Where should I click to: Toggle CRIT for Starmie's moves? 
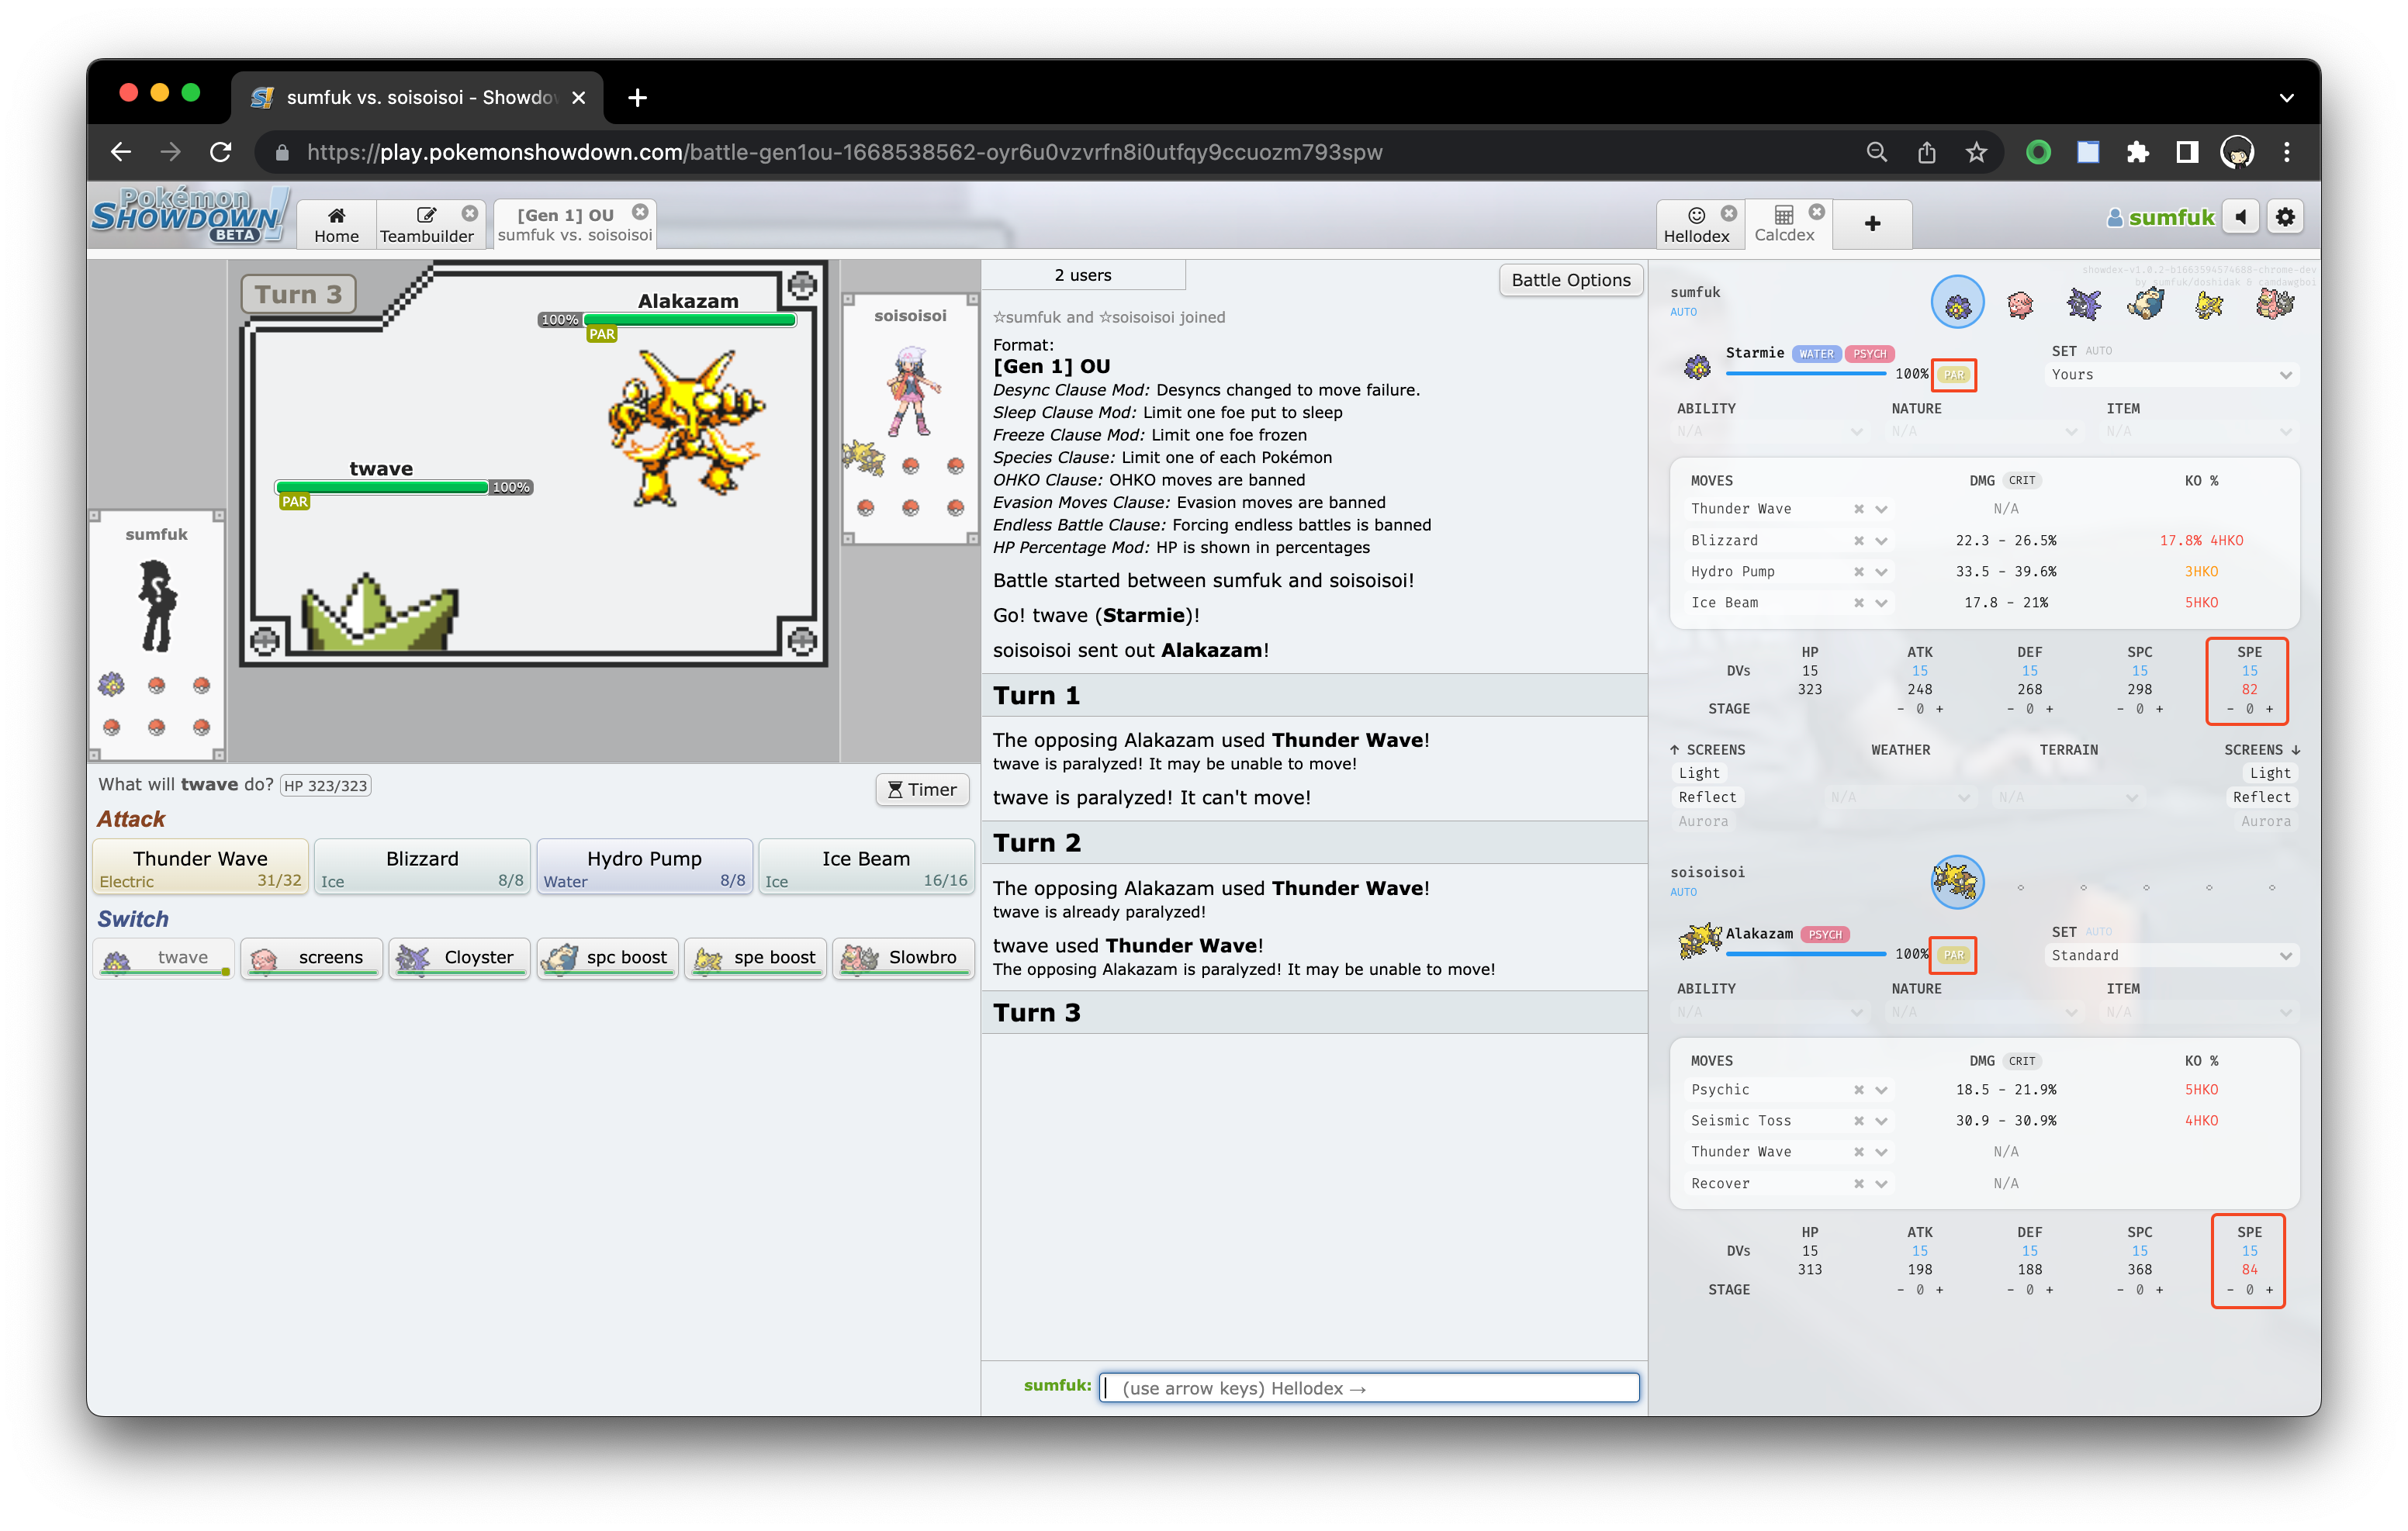[x=2021, y=481]
